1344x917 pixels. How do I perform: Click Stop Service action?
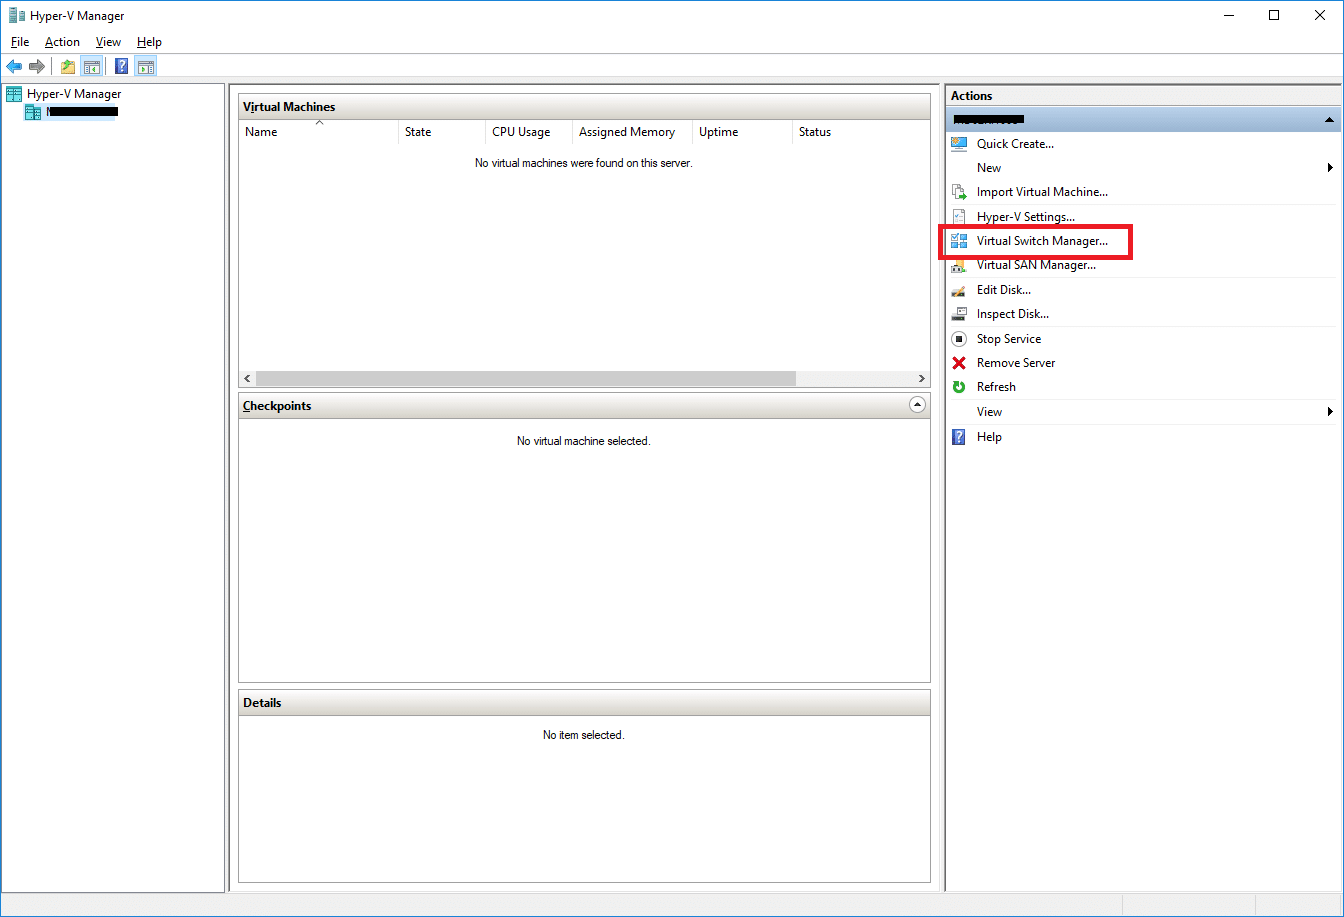pos(1009,339)
